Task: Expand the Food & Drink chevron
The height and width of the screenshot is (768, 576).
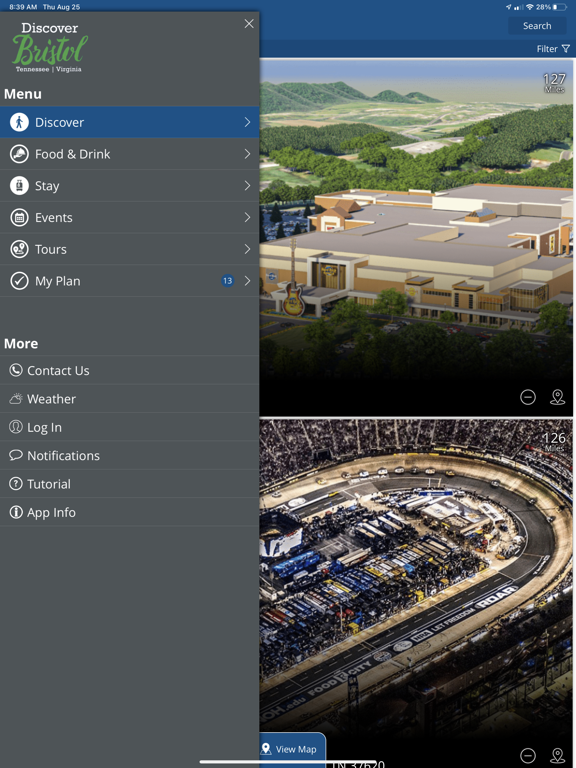Action: pyautogui.click(x=247, y=154)
